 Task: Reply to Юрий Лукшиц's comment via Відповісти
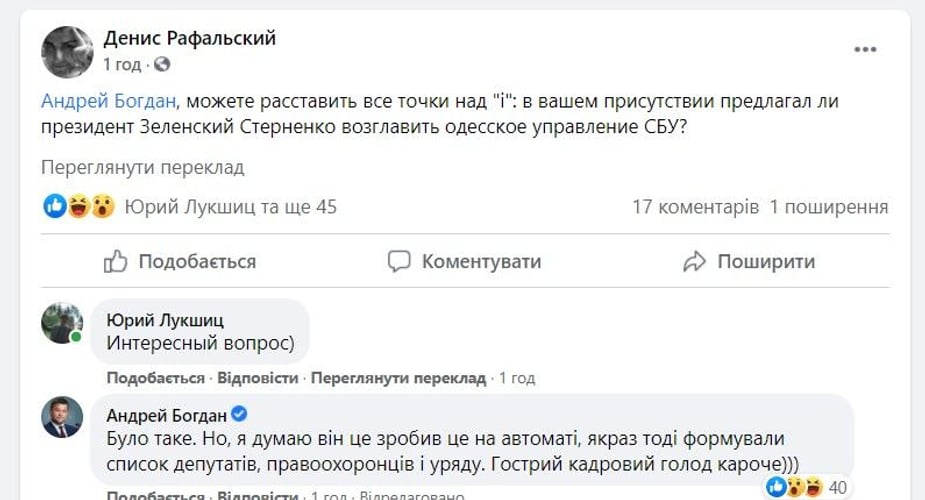coord(258,378)
